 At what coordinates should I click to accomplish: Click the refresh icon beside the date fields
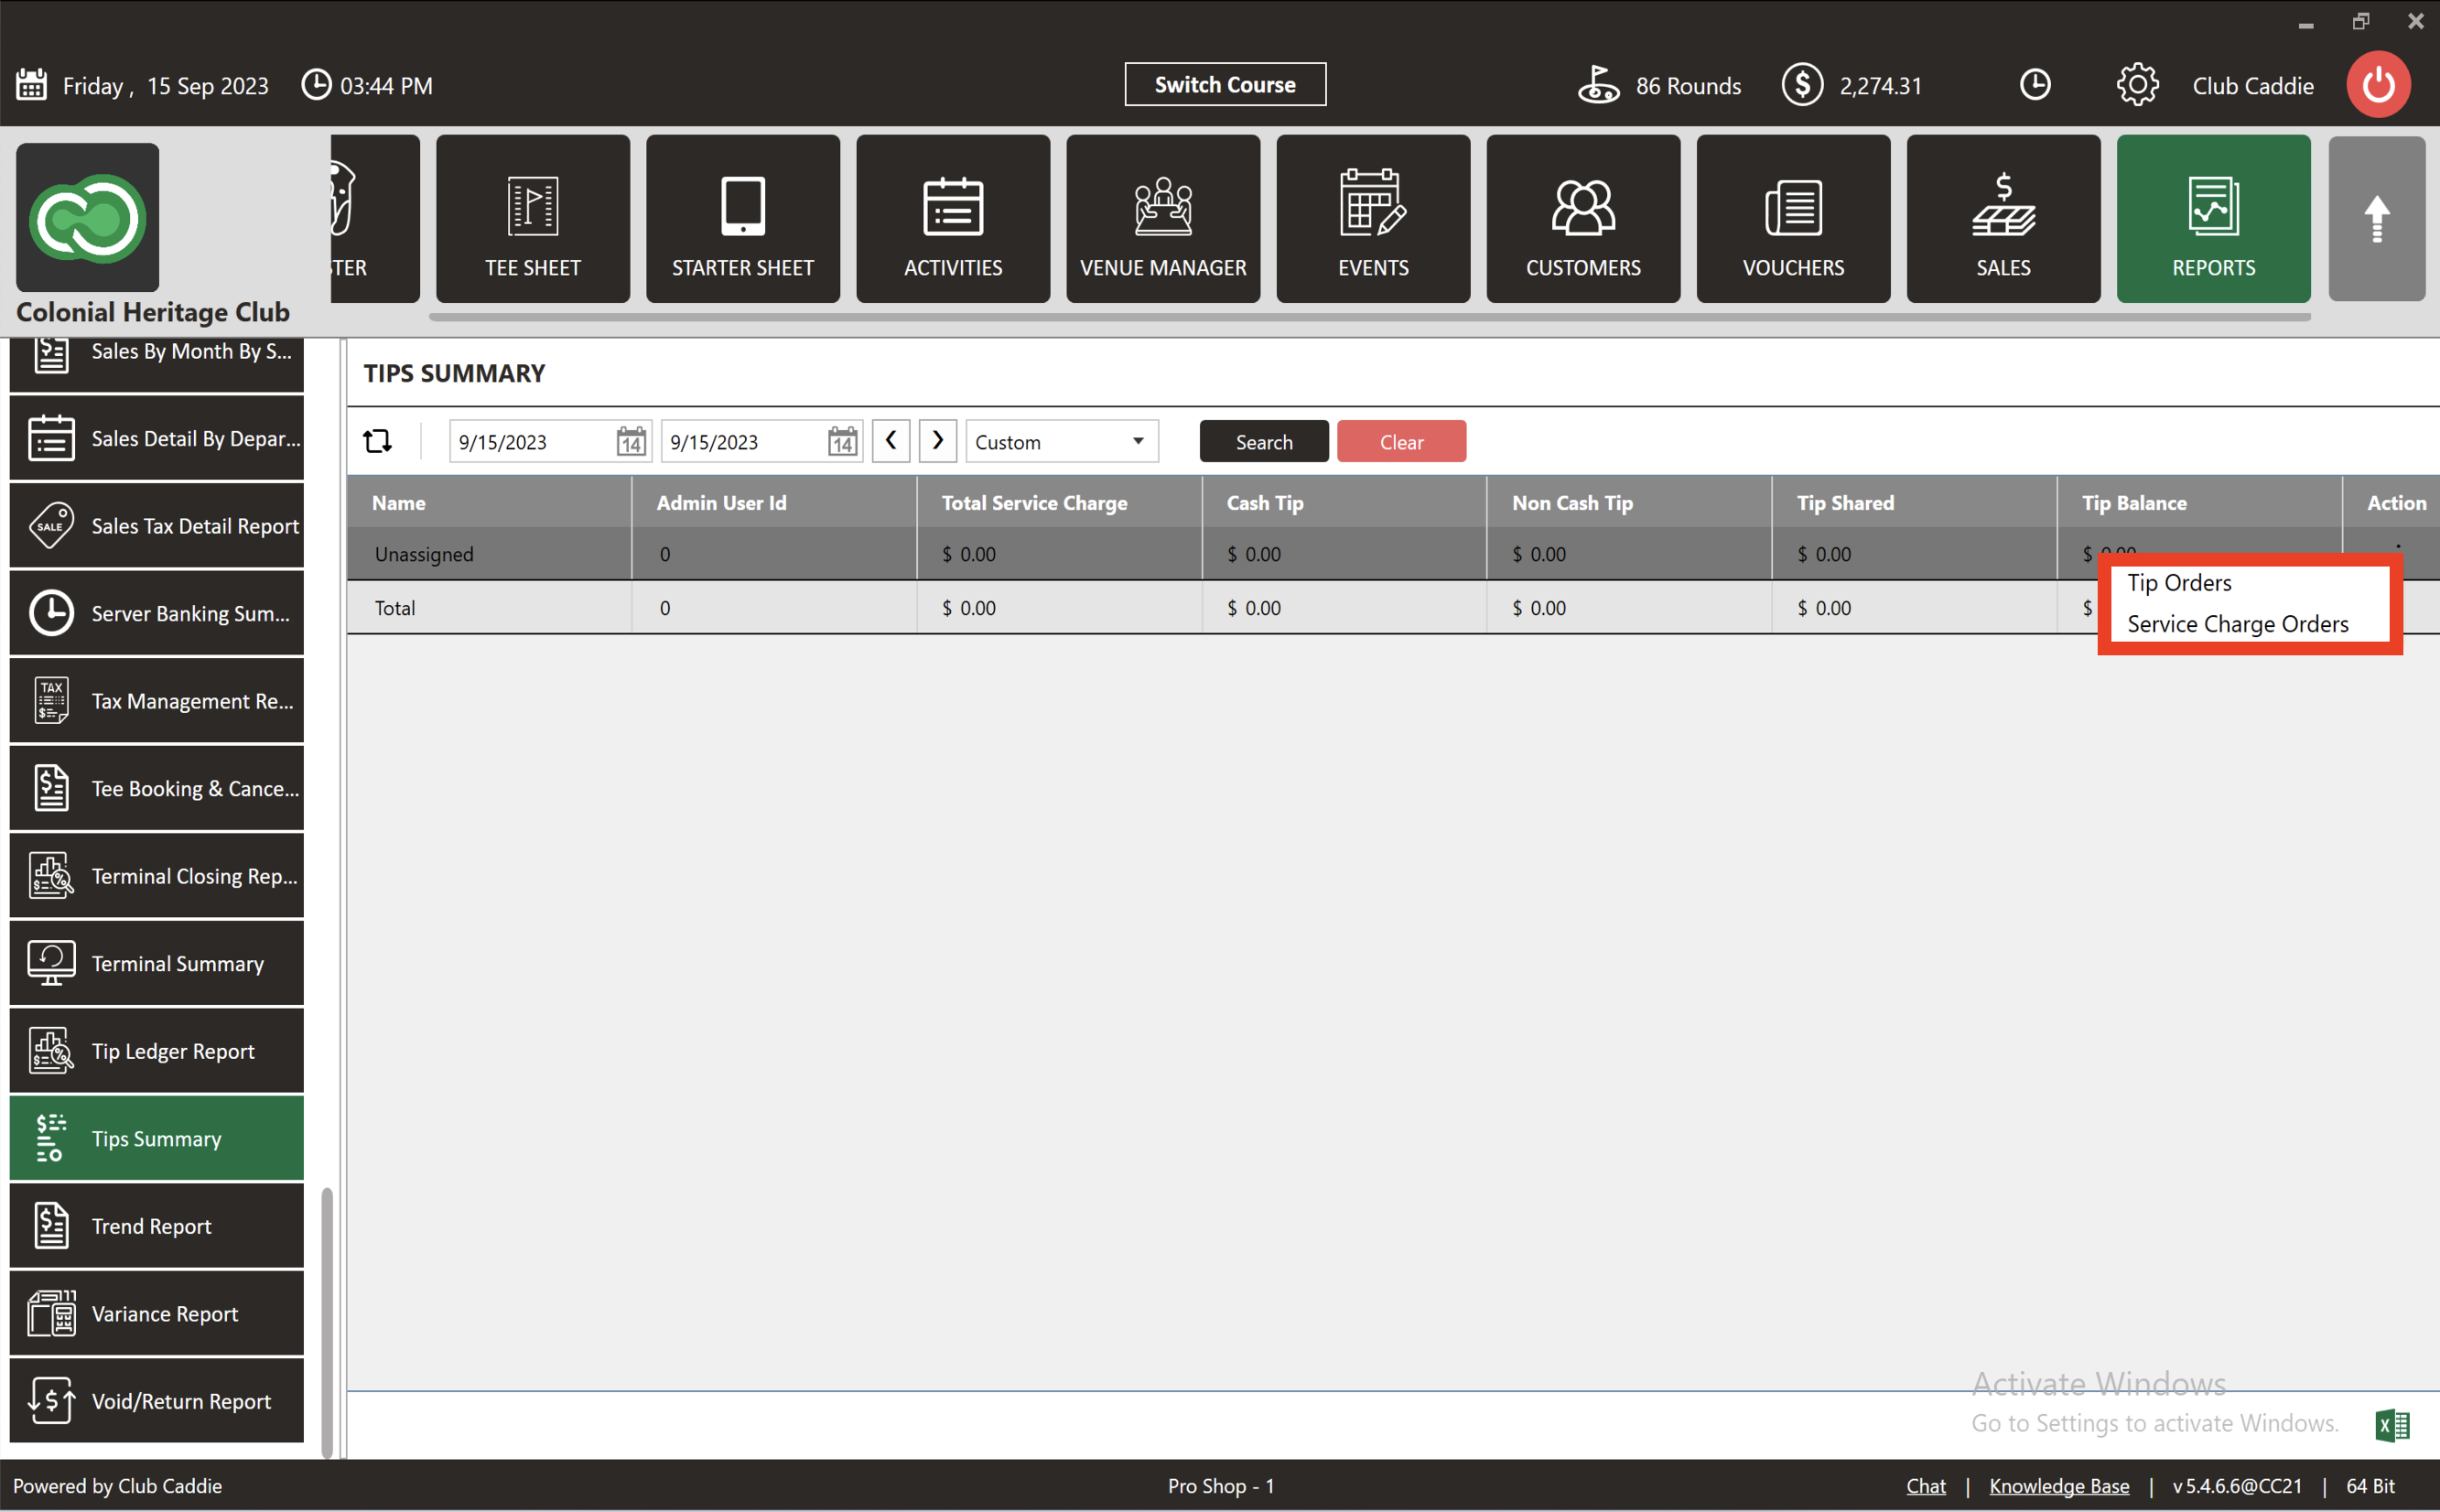tap(377, 441)
